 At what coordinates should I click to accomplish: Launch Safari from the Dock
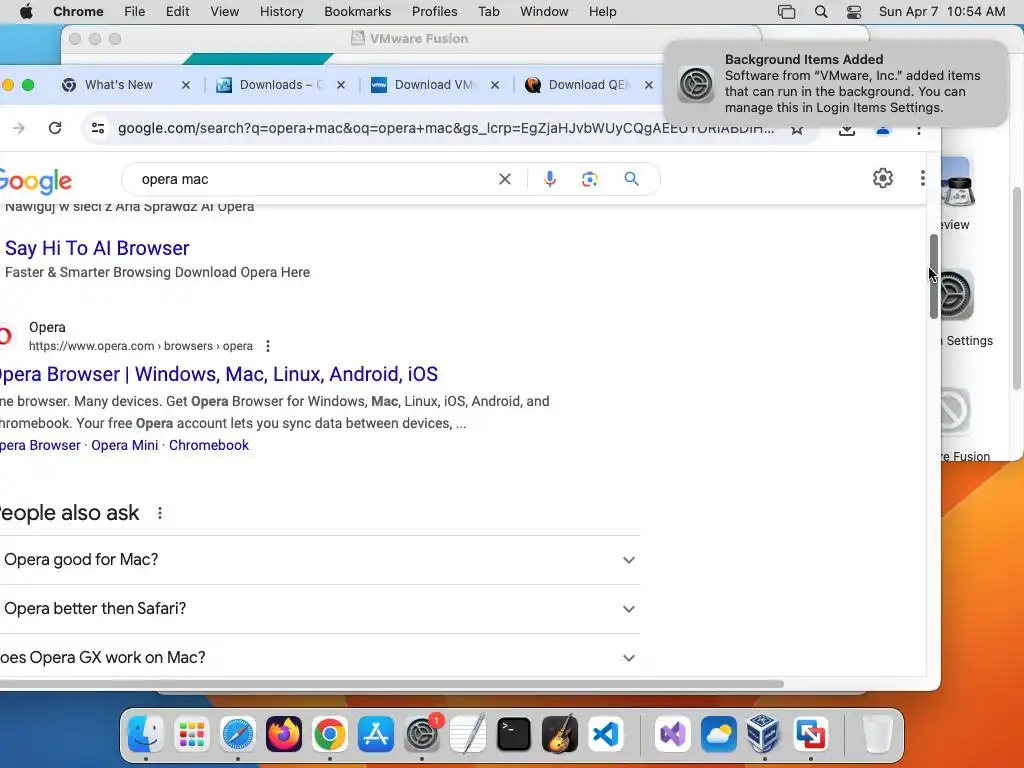tap(238, 734)
